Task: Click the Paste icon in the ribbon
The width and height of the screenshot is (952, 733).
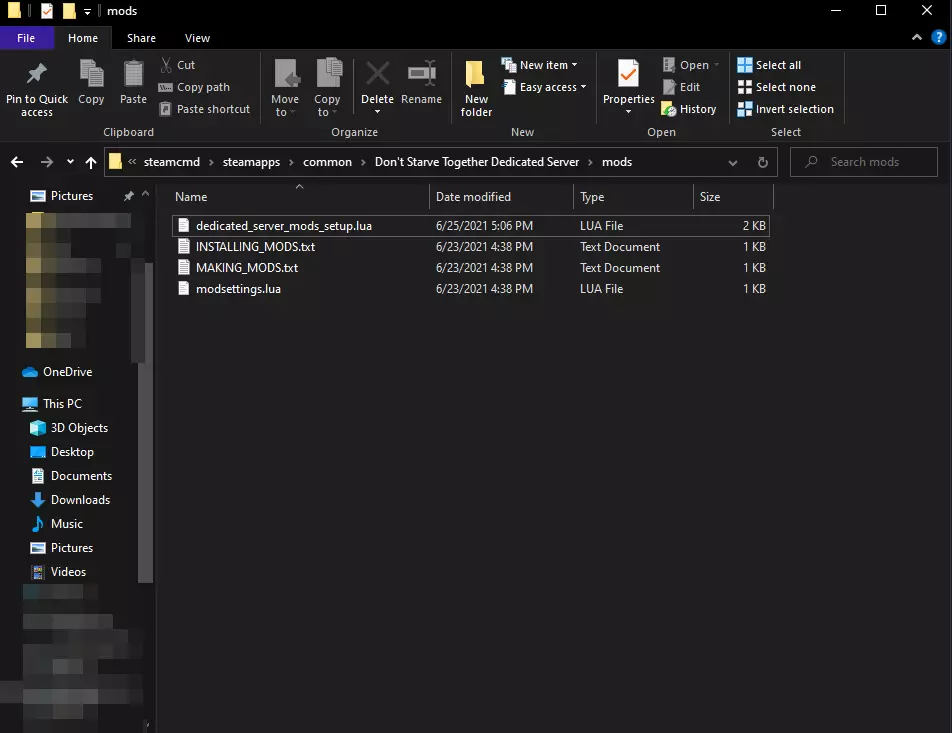Action: click(133, 76)
